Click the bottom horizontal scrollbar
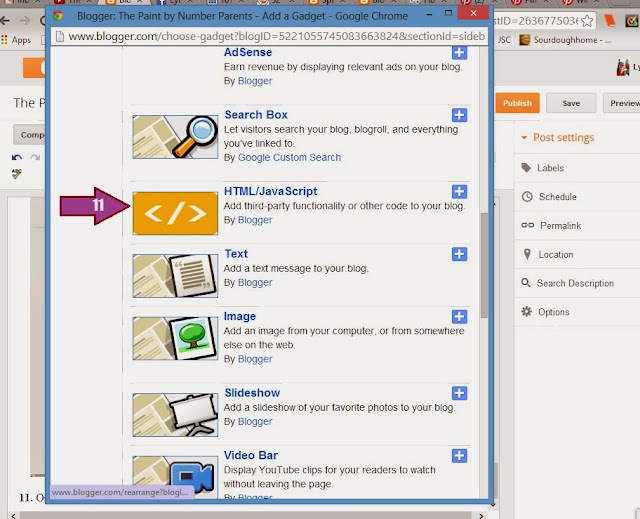Screen dimensions: 640x519 pyautogui.click(x=247, y=516)
